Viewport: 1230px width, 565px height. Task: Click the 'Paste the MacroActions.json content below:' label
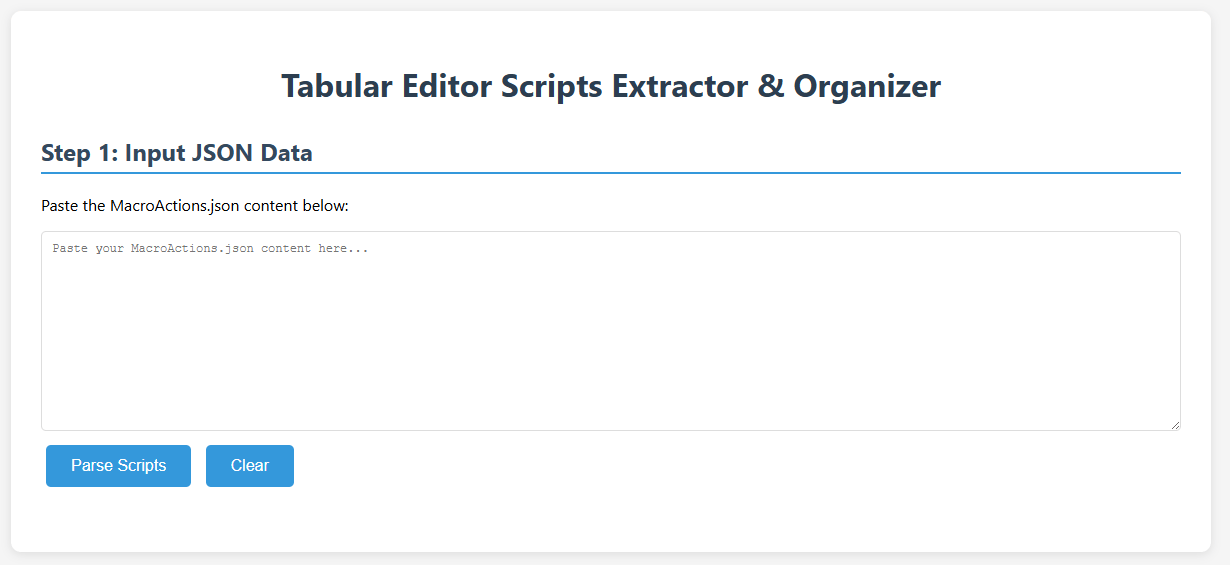(x=195, y=206)
